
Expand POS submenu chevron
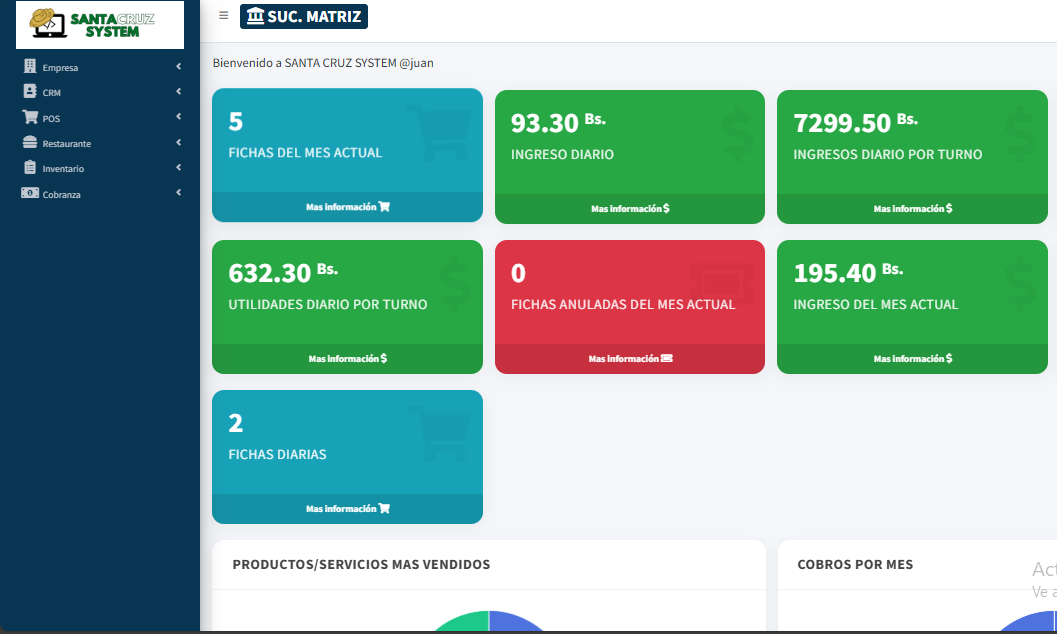(x=179, y=116)
